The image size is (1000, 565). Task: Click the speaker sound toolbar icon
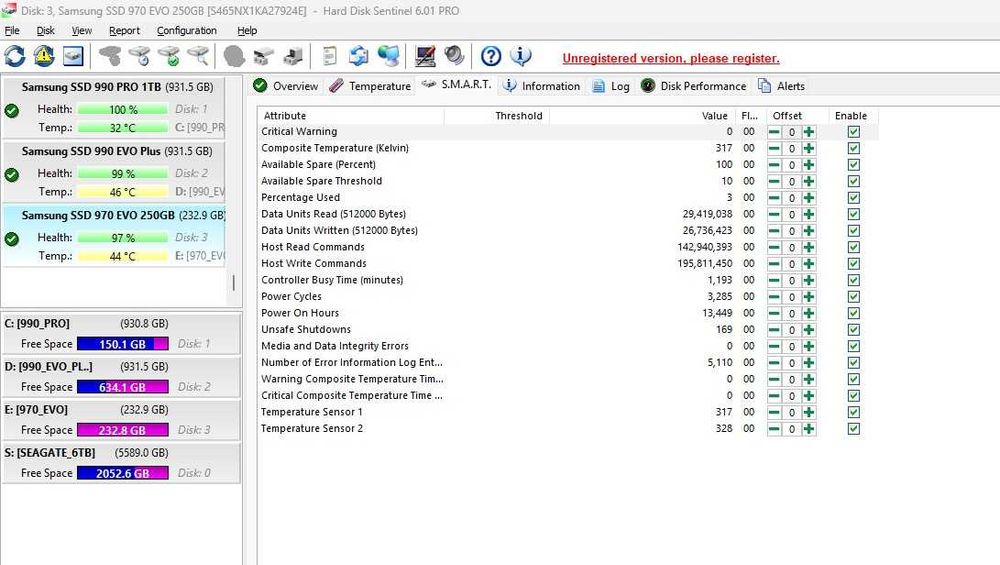(x=454, y=57)
